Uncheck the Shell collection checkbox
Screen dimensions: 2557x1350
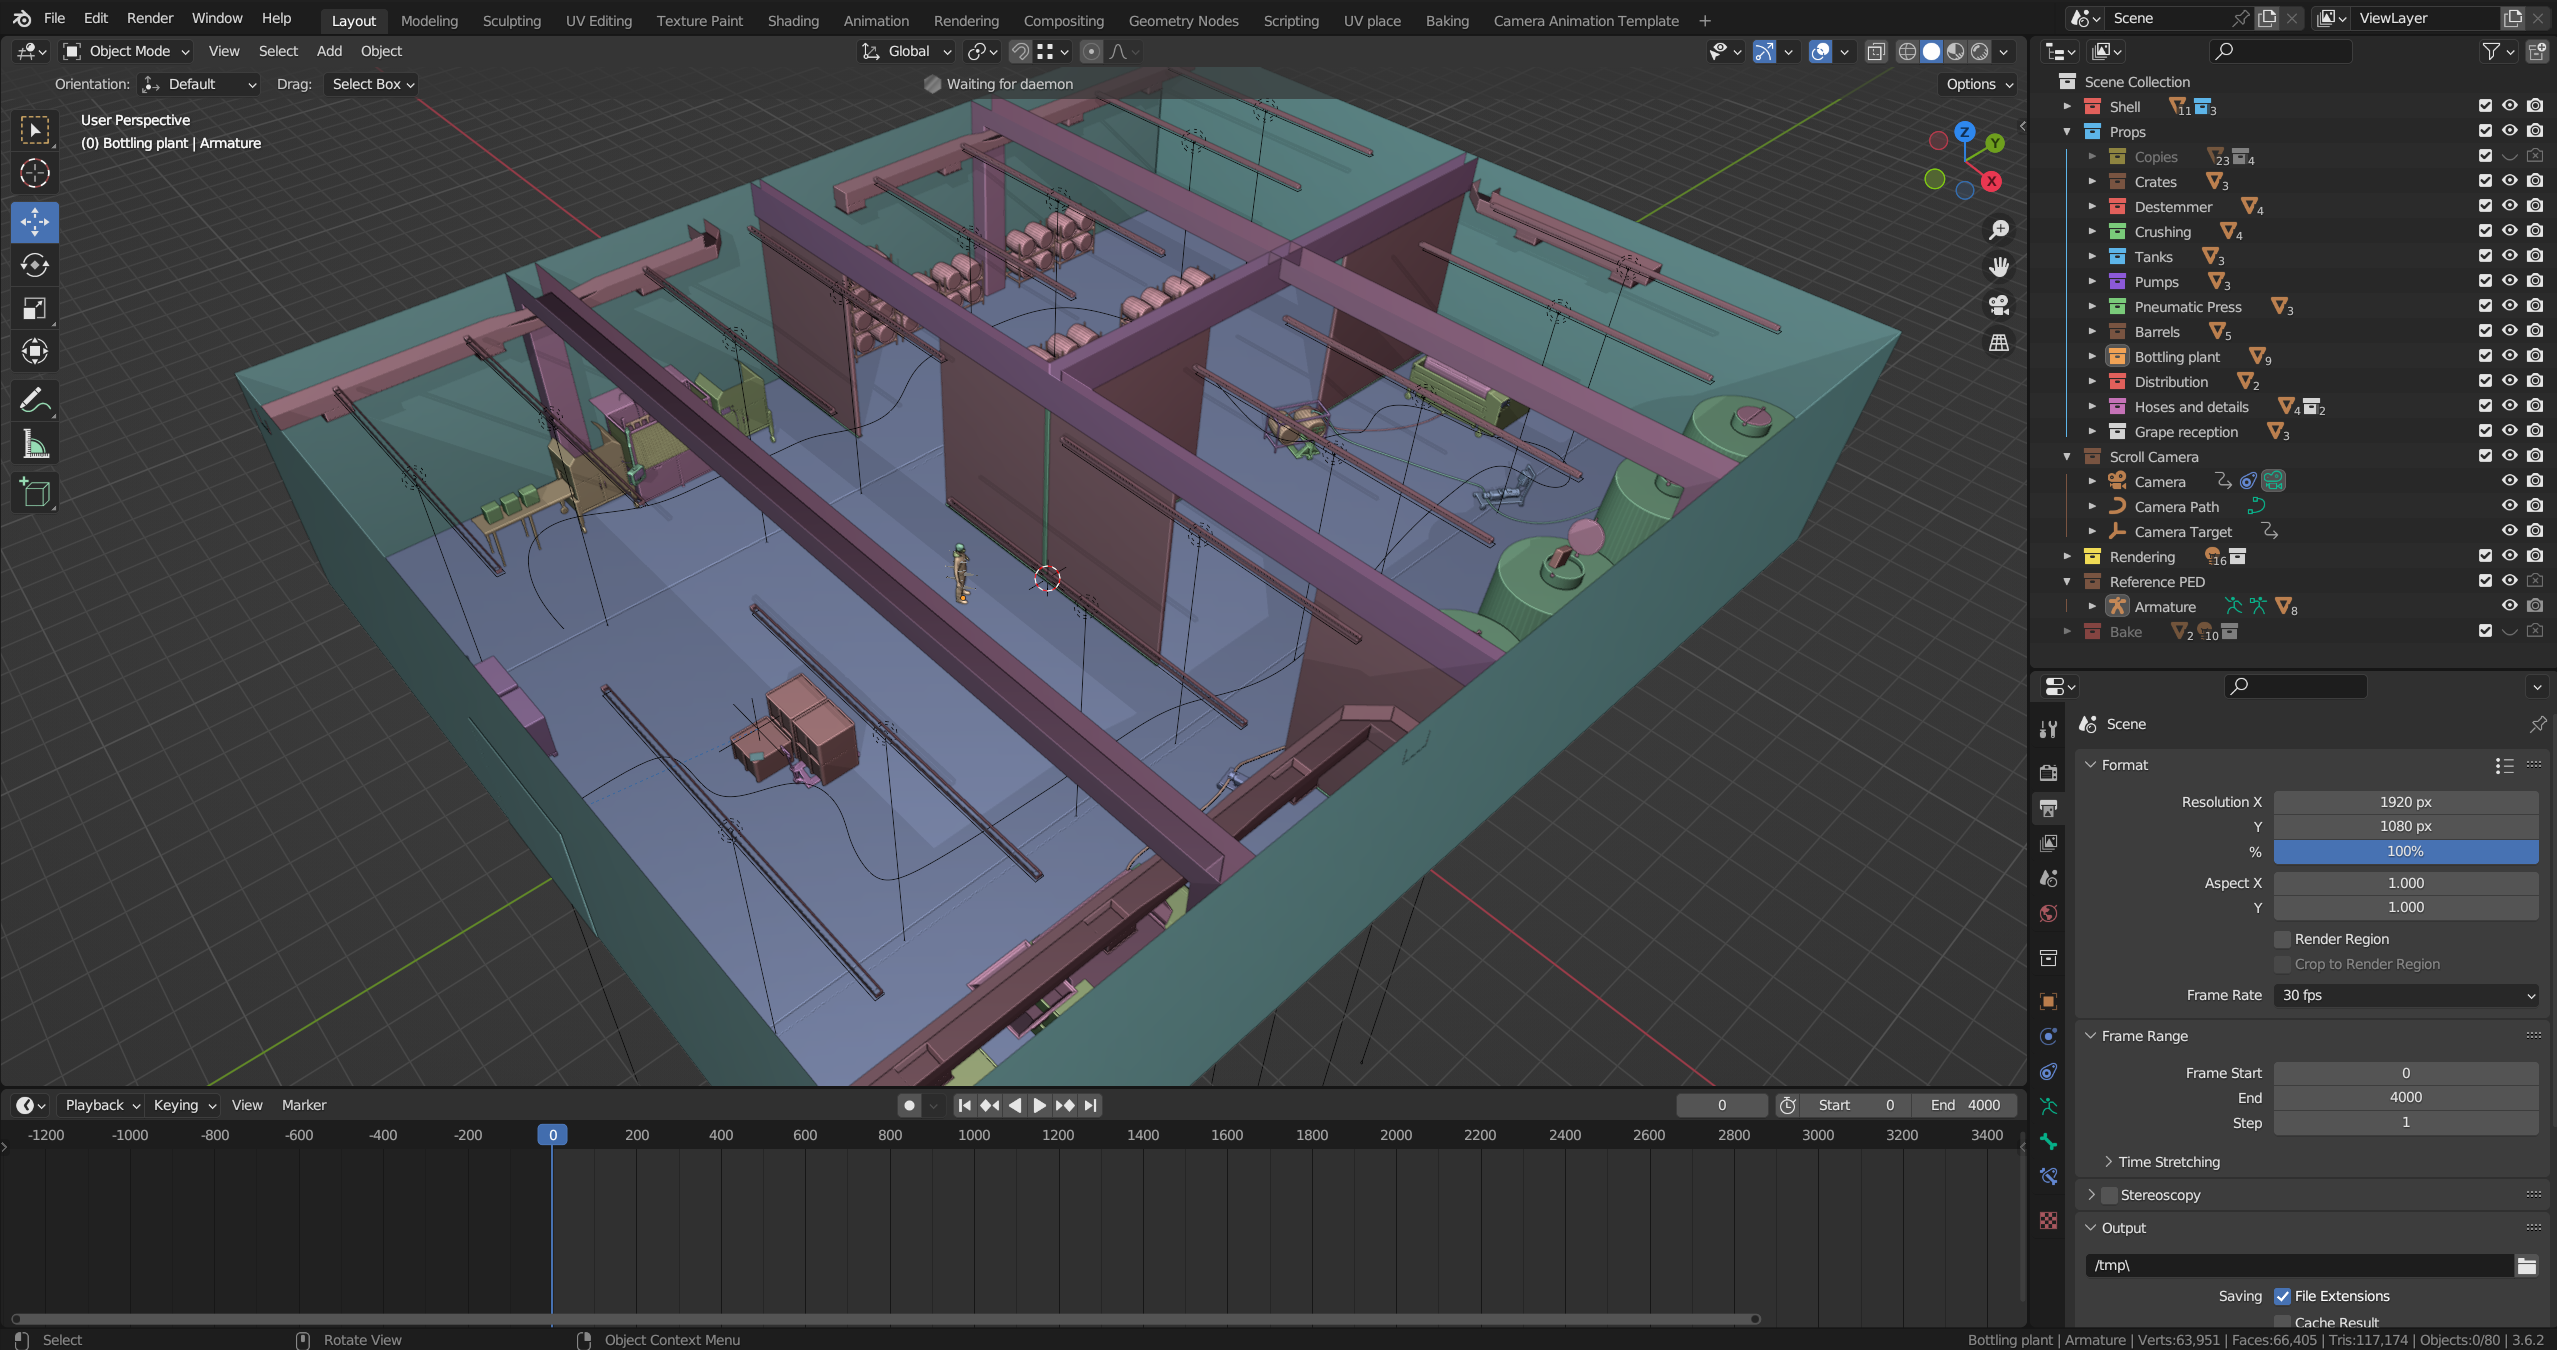(2485, 106)
